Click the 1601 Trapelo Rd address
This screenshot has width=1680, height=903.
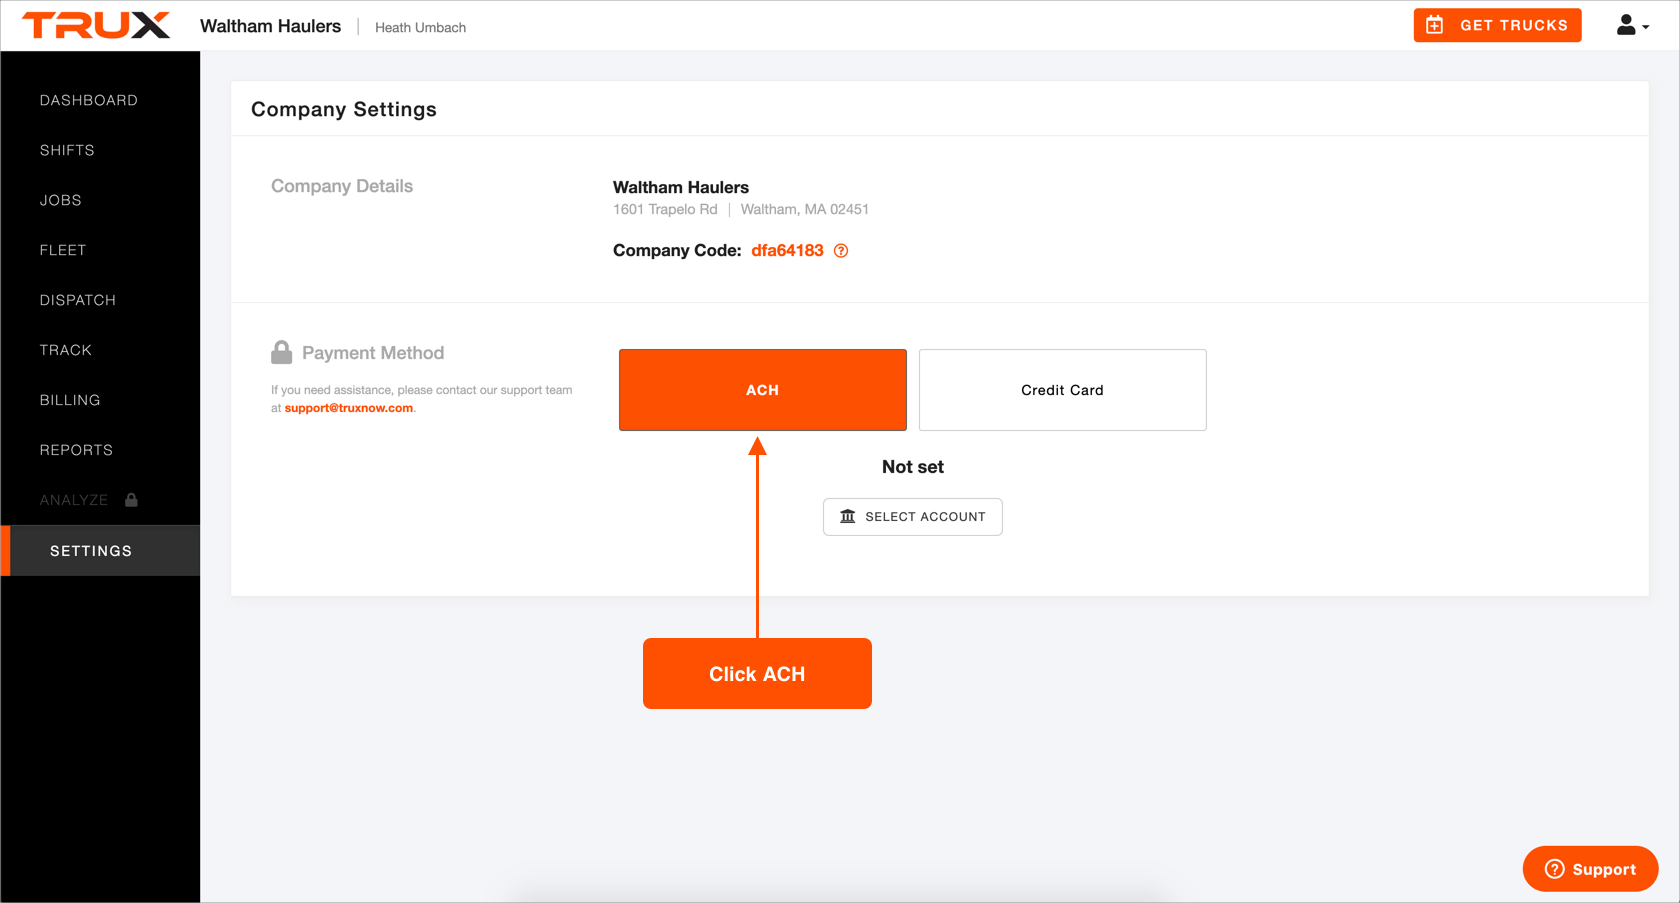click(665, 209)
